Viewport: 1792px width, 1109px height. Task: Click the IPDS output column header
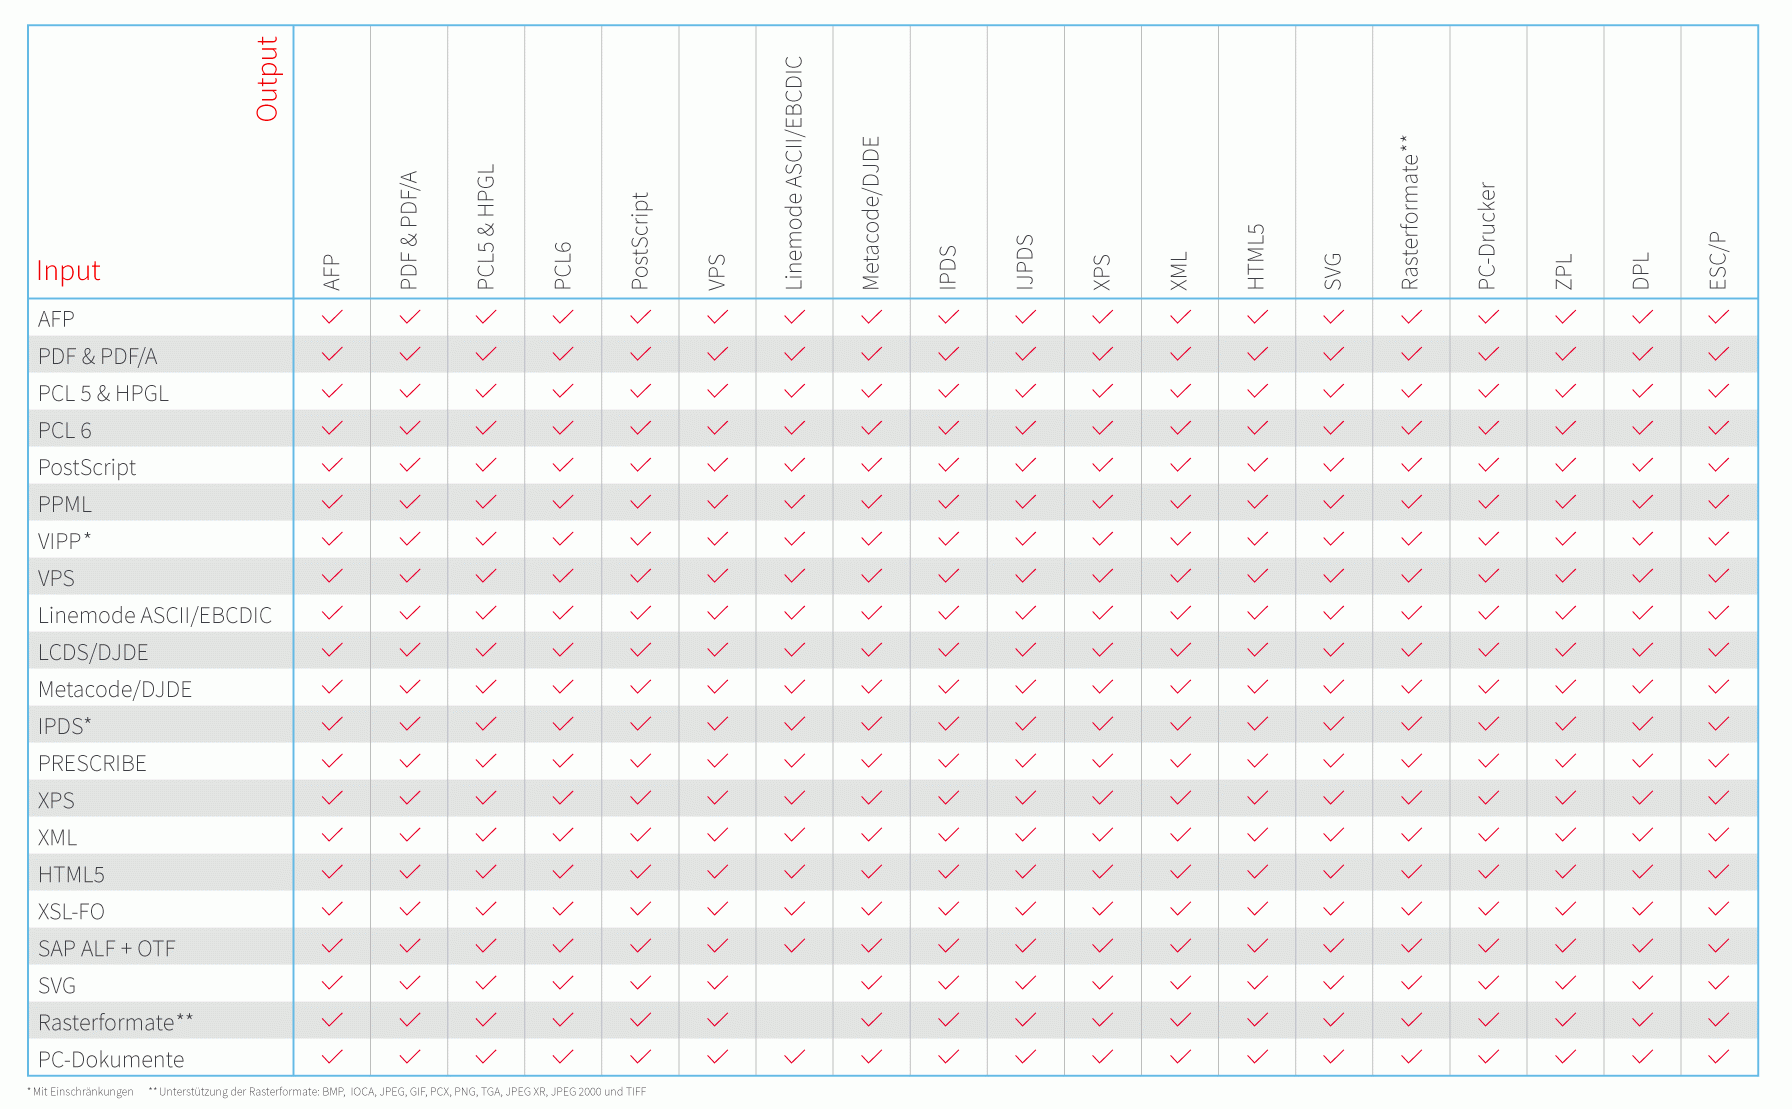tap(948, 267)
